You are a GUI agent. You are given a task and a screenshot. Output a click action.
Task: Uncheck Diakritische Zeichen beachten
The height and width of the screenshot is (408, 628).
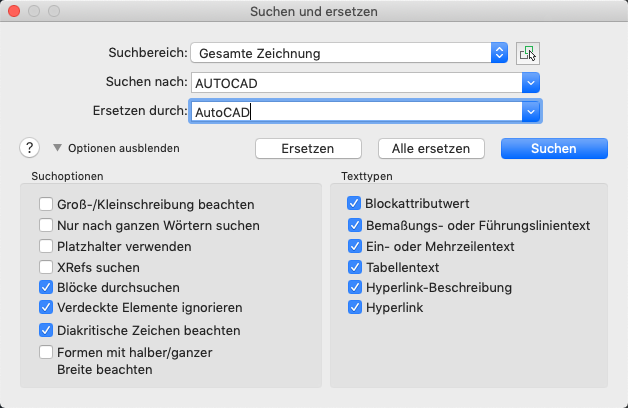pyautogui.click(x=46, y=330)
